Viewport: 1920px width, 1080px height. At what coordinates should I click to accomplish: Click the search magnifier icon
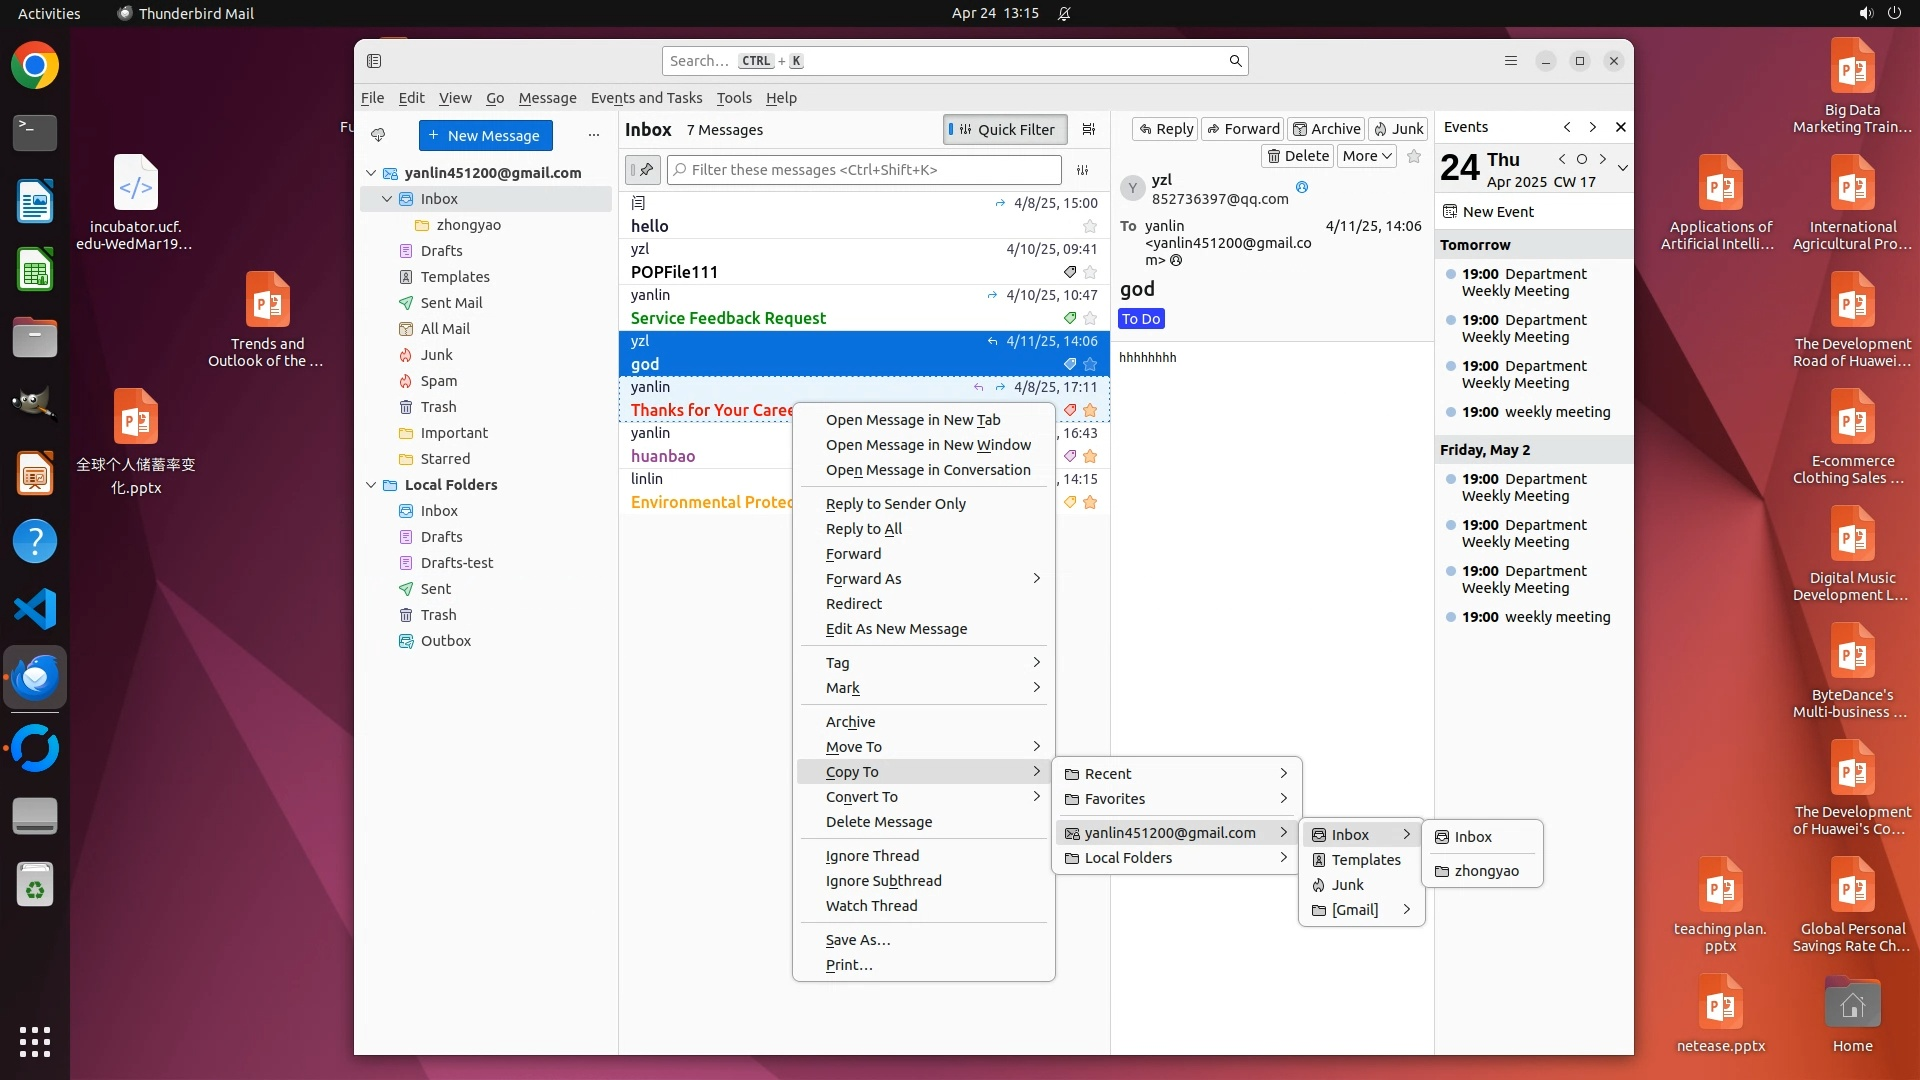click(x=1235, y=61)
